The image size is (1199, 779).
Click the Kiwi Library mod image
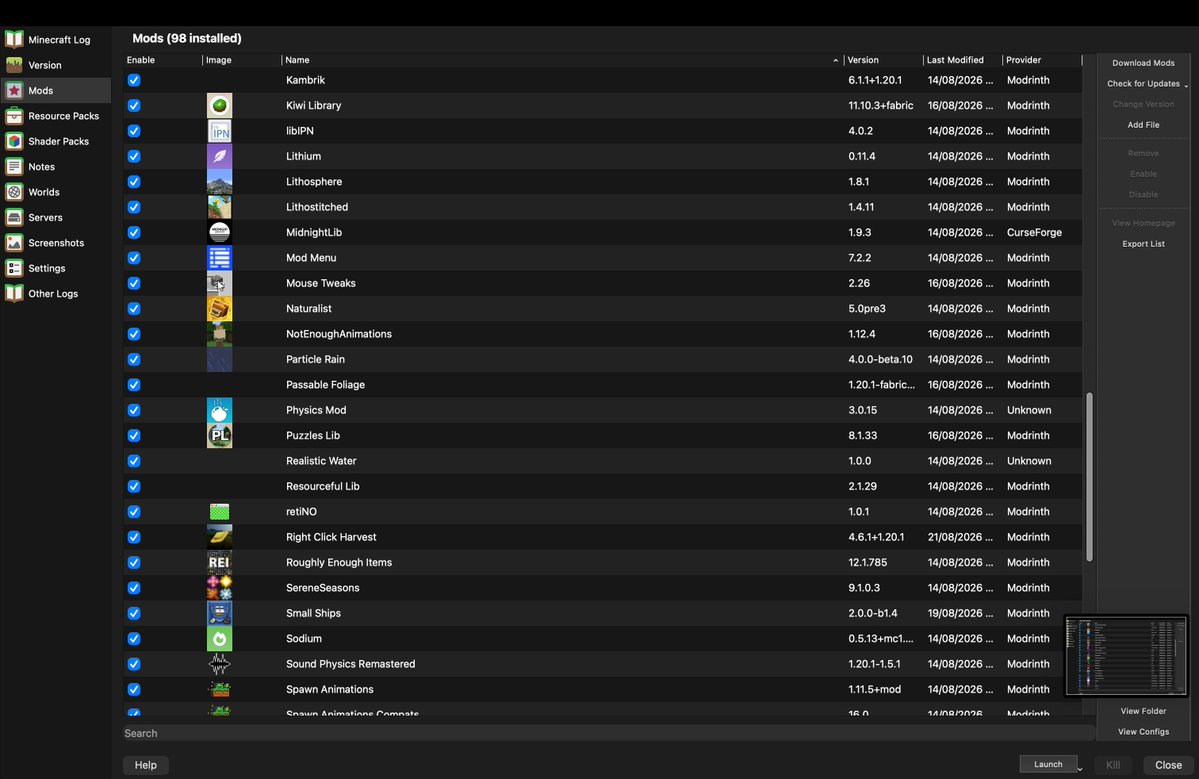[219, 105]
